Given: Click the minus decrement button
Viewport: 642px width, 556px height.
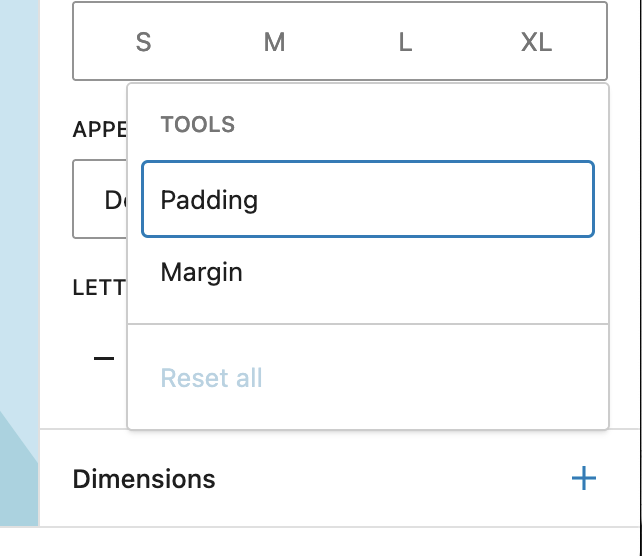Looking at the screenshot, I should pyautogui.click(x=104, y=358).
